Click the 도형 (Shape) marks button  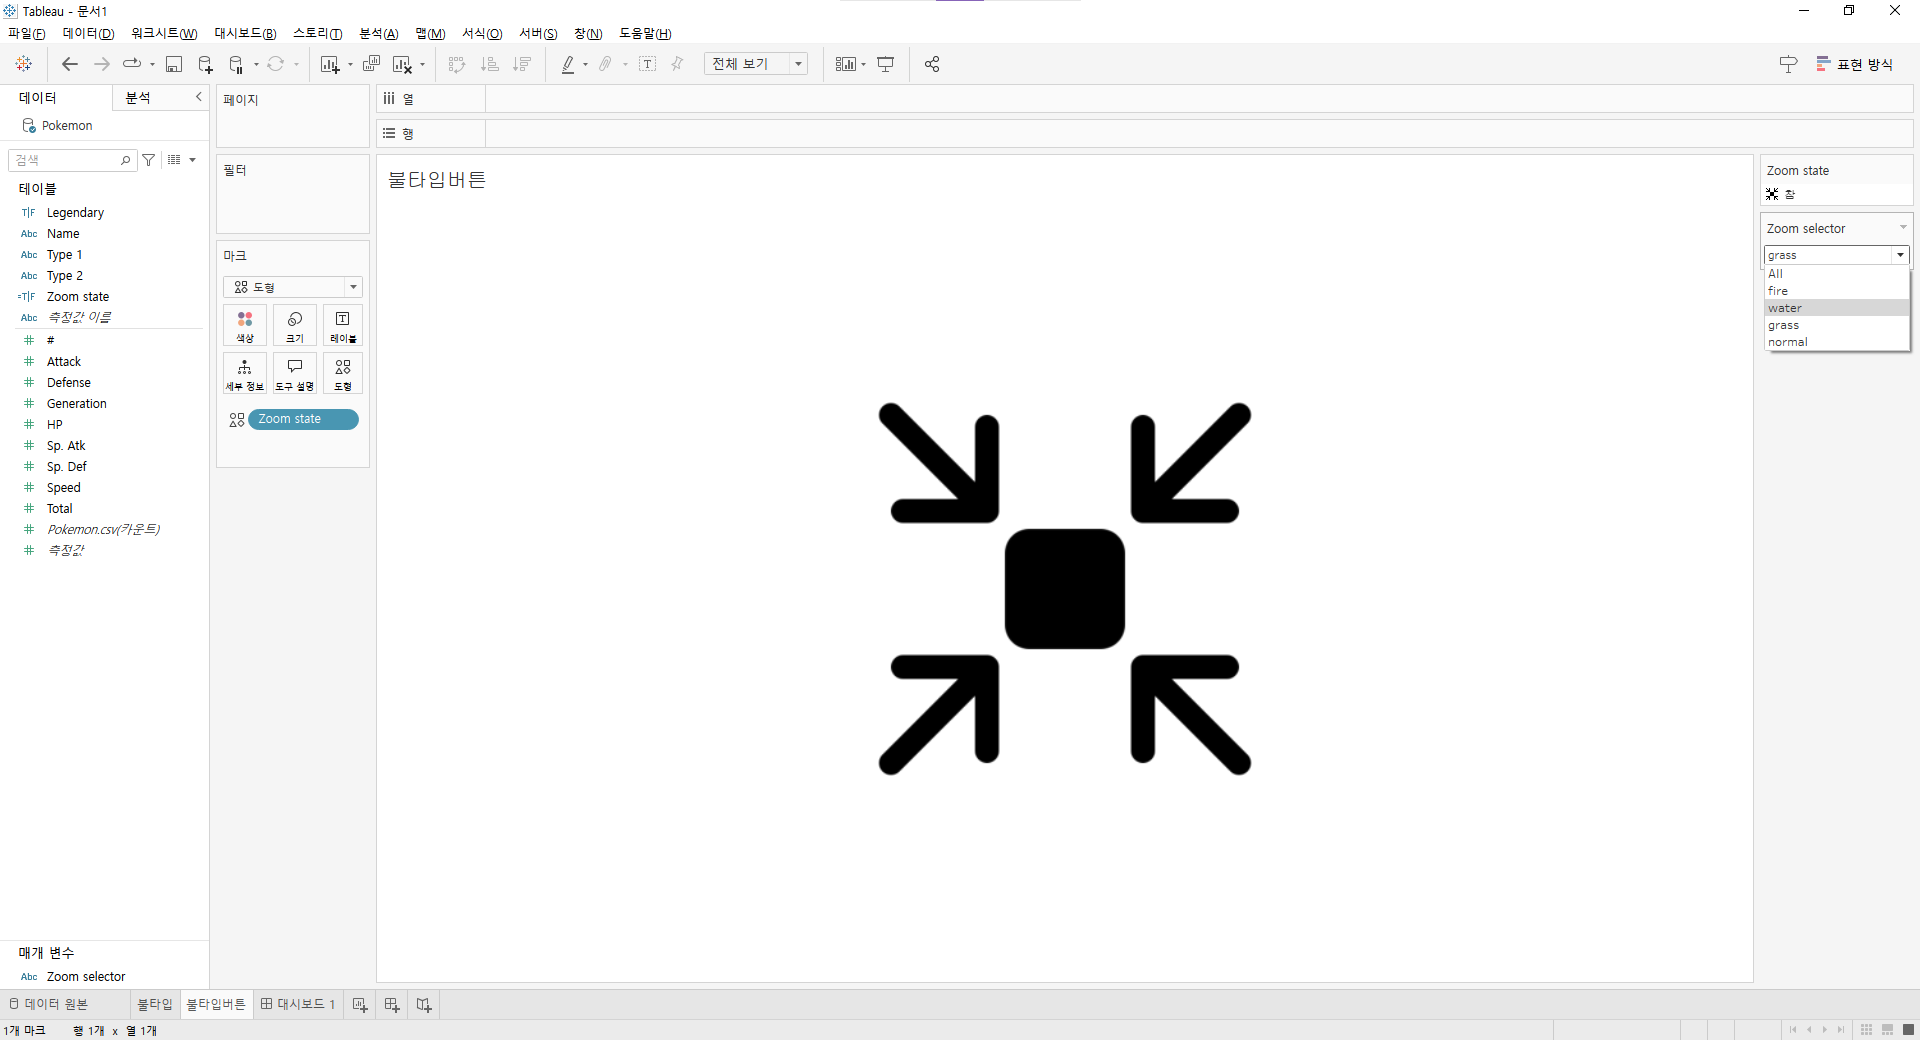click(343, 374)
